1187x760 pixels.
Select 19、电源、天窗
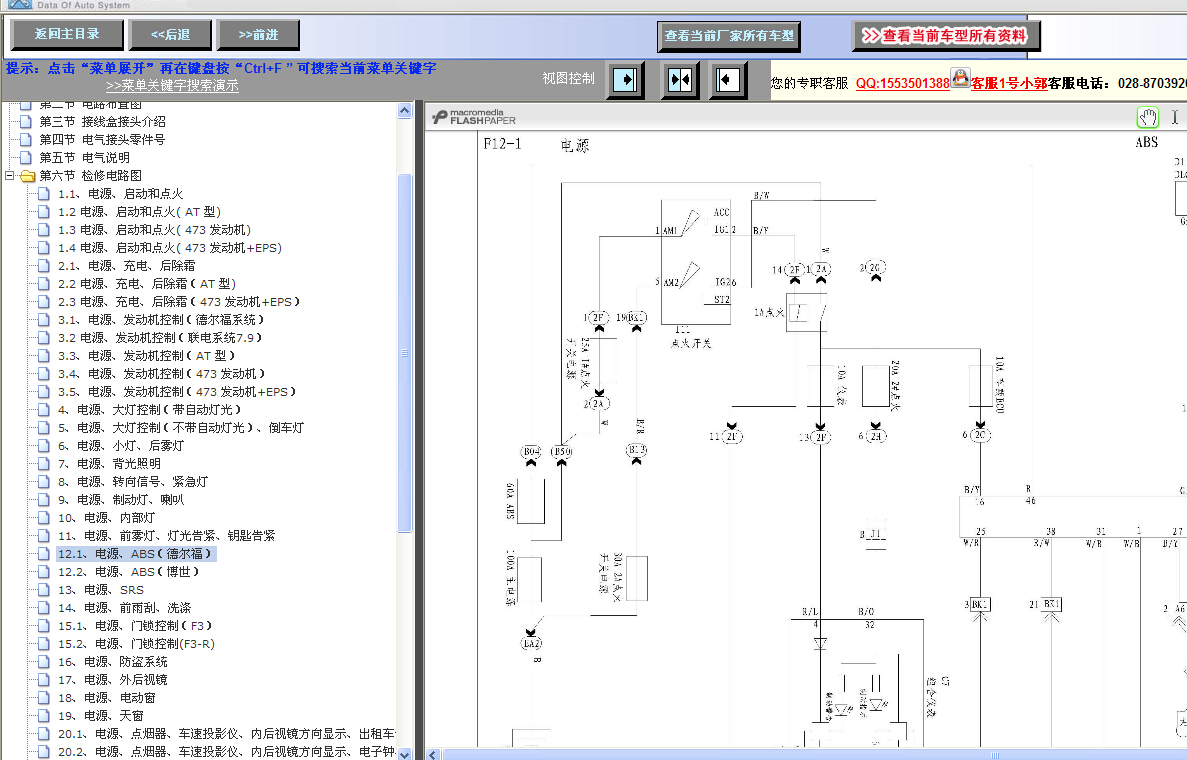pyautogui.click(x=101, y=716)
